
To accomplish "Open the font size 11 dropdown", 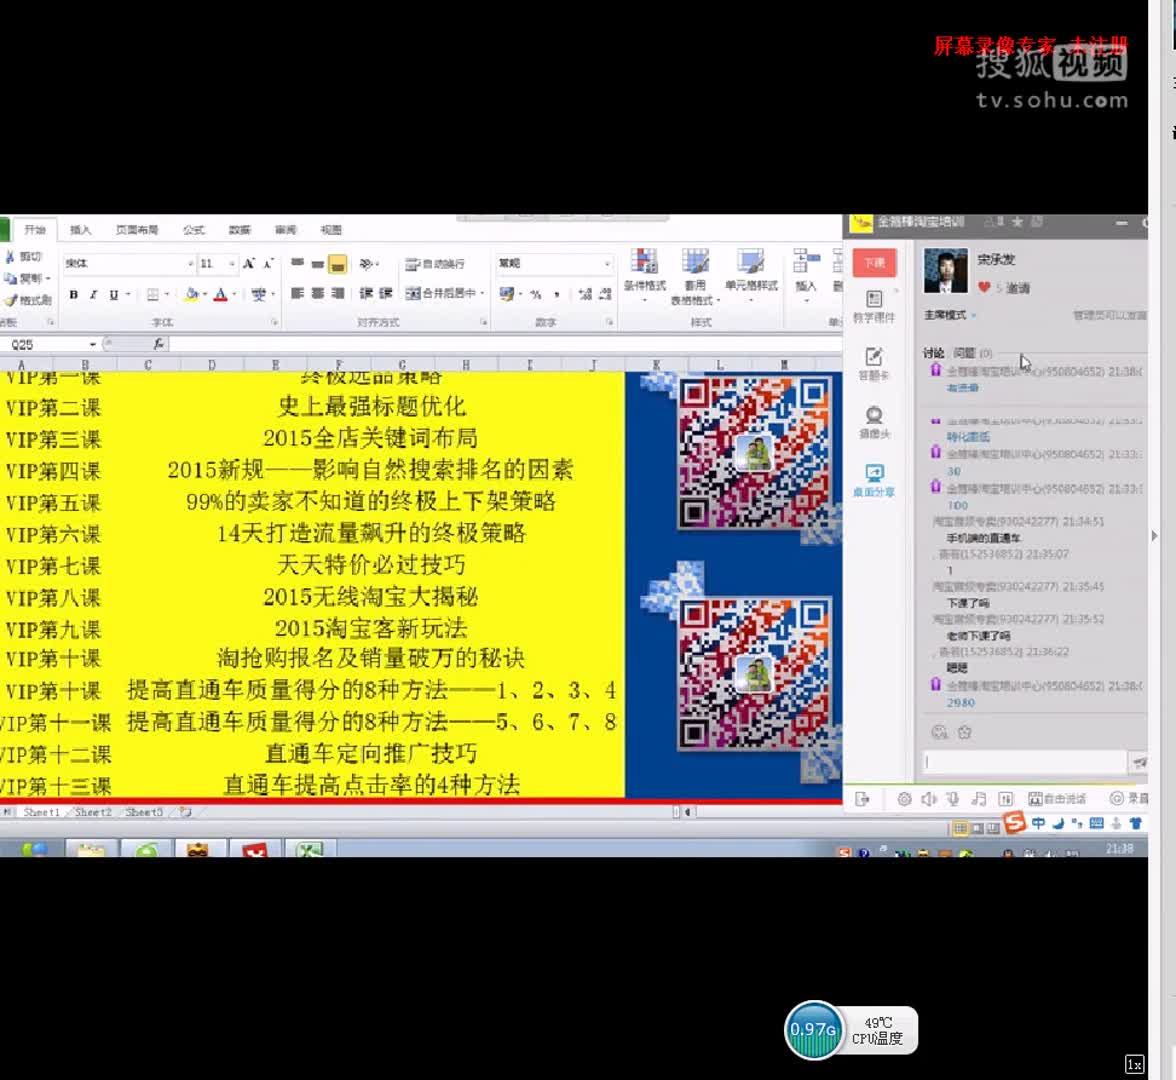I will pos(232,264).
